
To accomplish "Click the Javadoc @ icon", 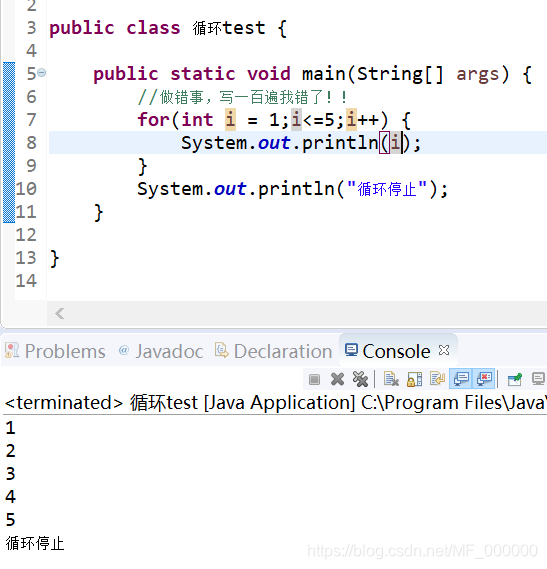I will click(124, 350).
